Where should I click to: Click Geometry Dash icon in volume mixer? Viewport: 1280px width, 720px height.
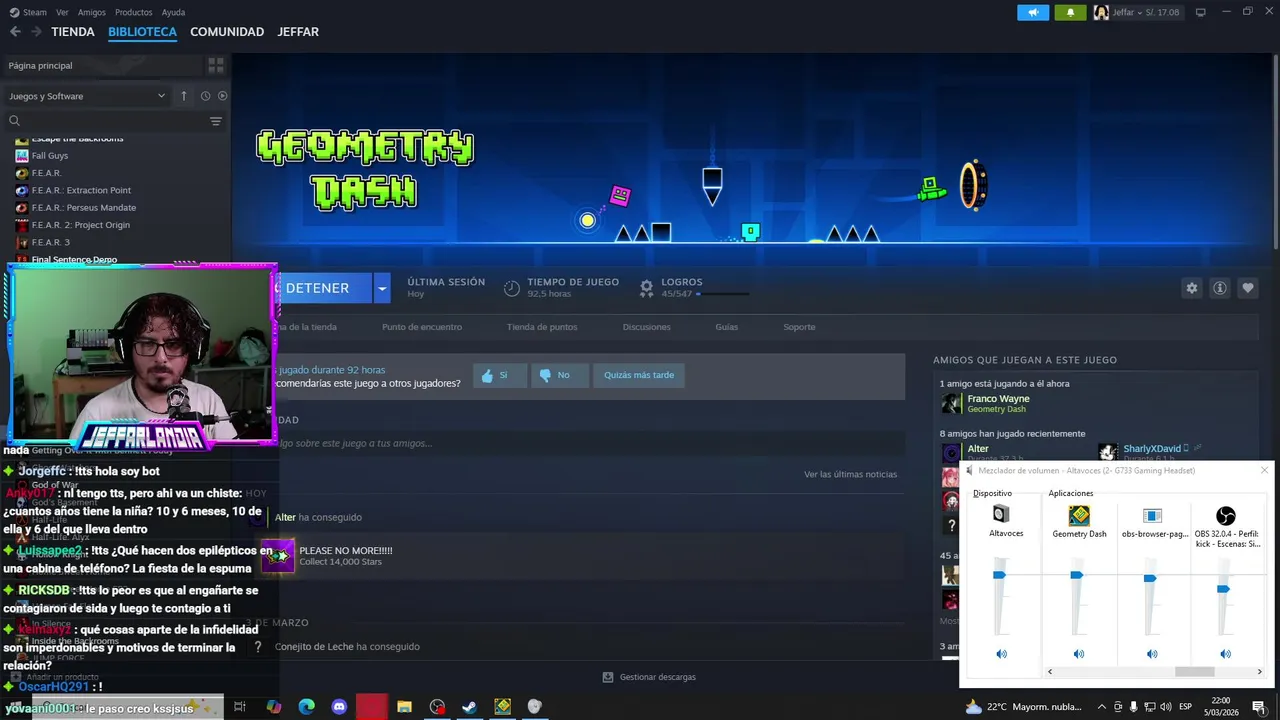[1079, 515]
